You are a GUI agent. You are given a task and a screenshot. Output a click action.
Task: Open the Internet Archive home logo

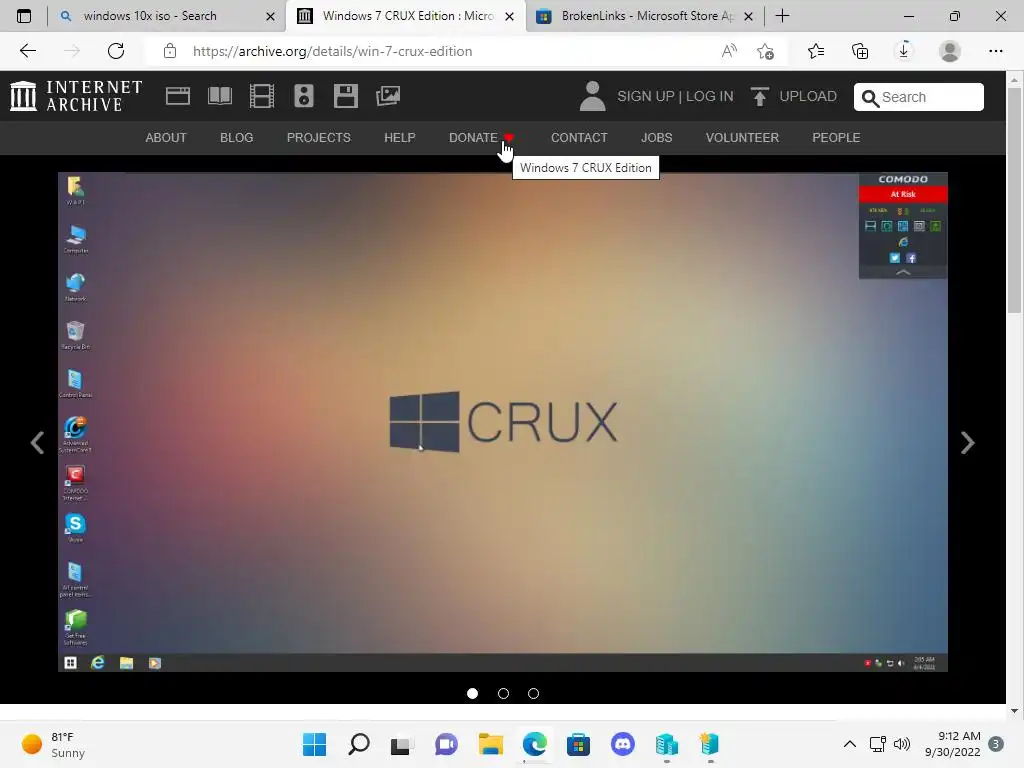tap(76, 96)
